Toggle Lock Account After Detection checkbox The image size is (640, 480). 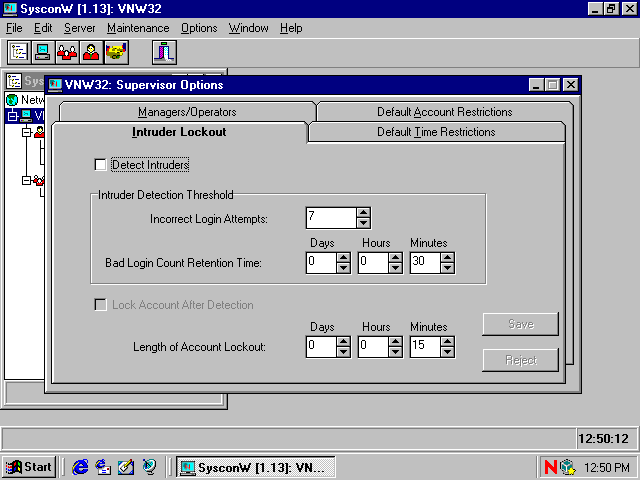pos(100,305)
